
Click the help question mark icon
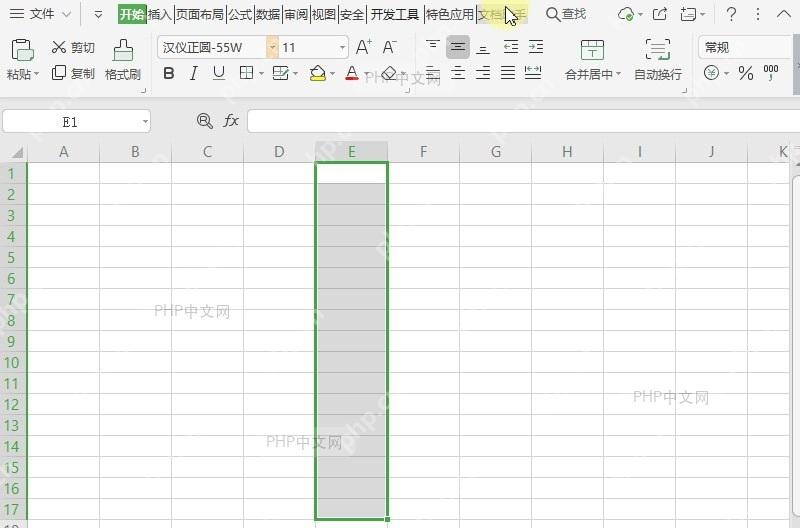pos(731,14)
